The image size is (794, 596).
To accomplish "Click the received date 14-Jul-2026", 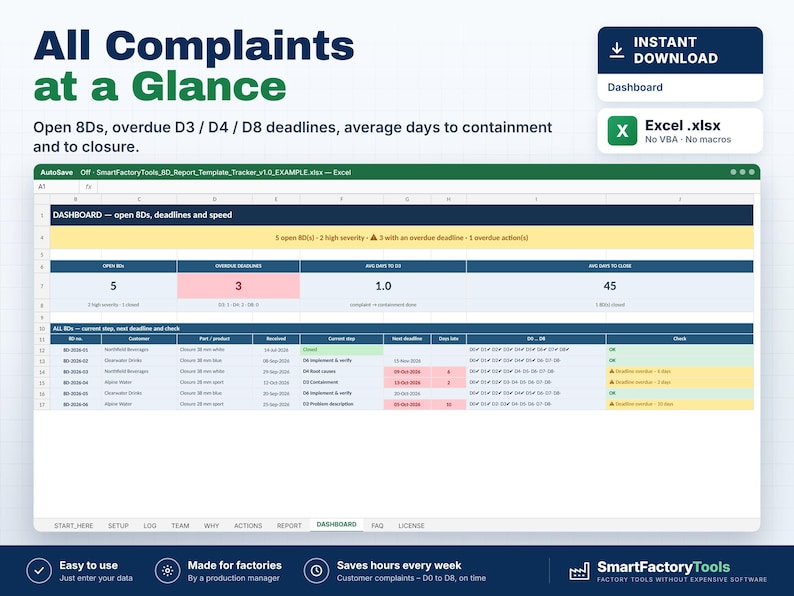I will coord(276,350).
